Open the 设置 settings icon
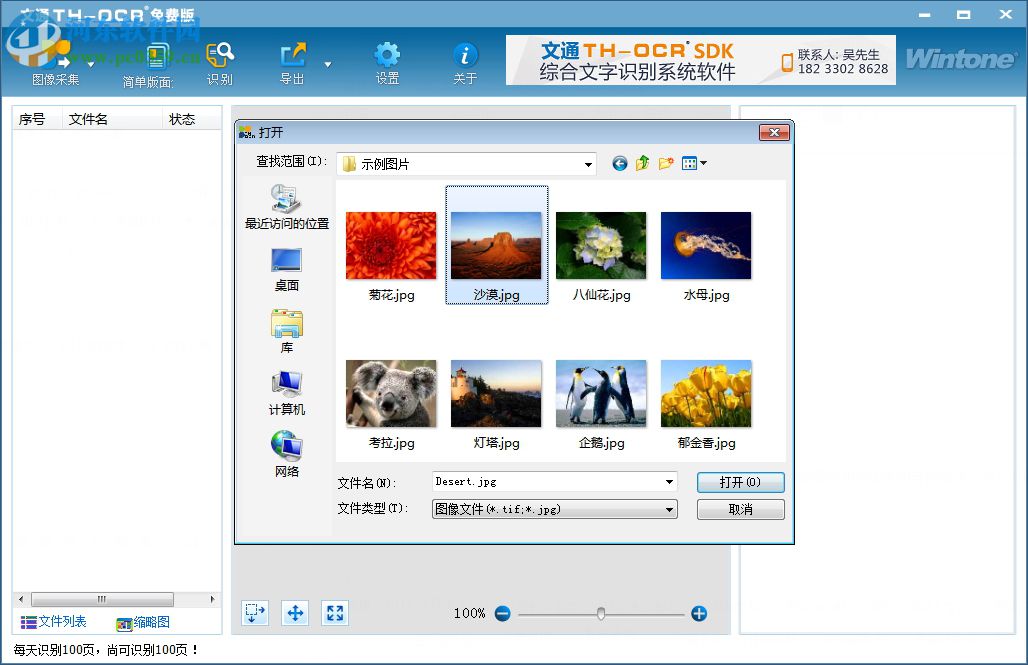This screenshot has height=665, width=1028. point(387,55)
